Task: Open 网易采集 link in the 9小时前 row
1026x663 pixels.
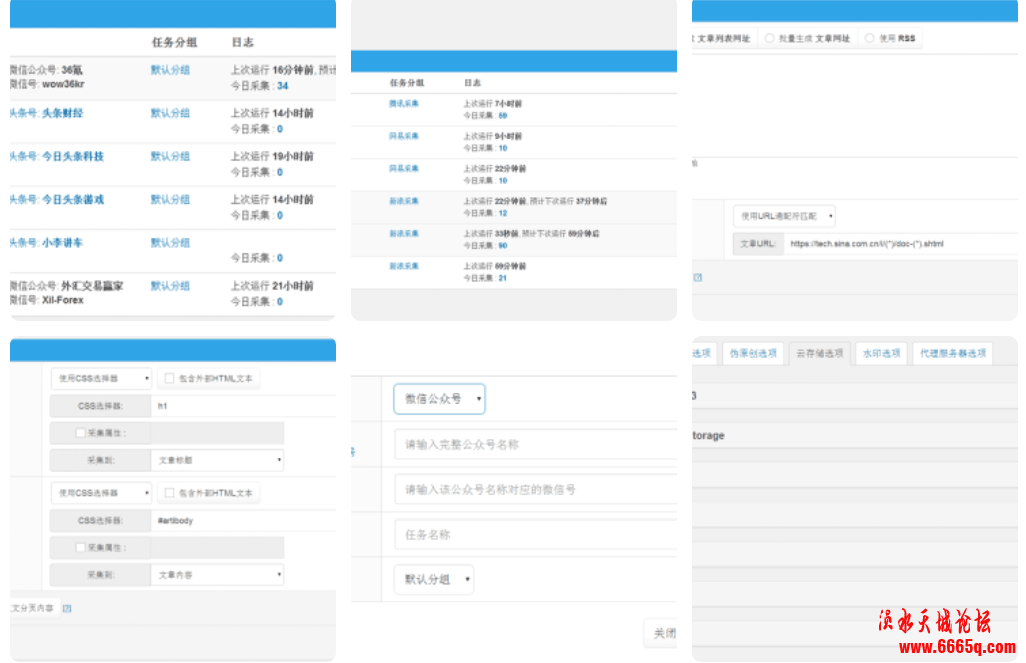Action: [404, 136]
